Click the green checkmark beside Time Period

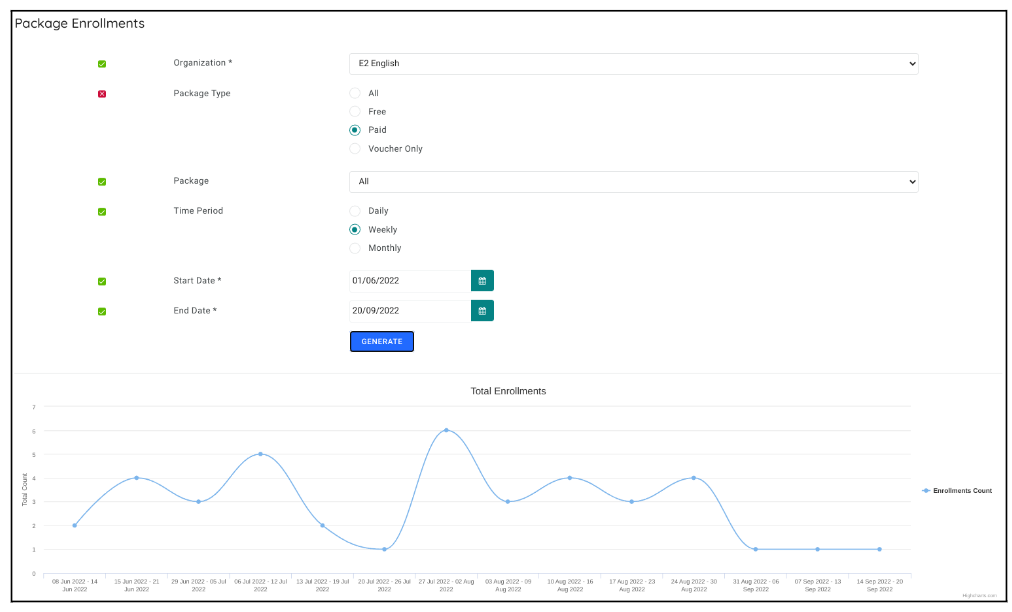101,211
